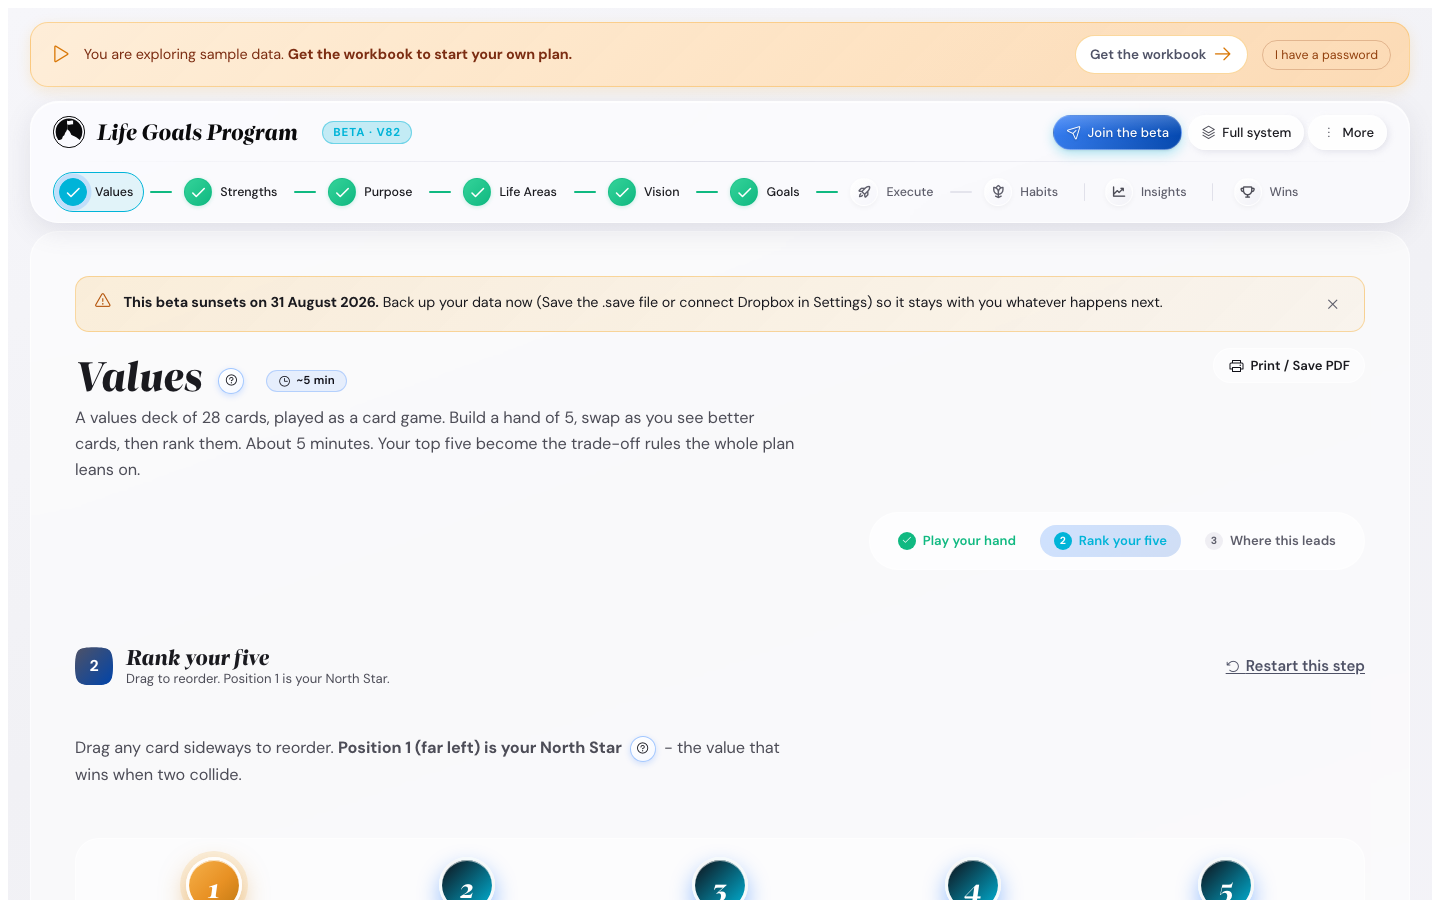Click the ~5 min time badge
This screenshot has width=1440, height=900.
click(x=306, y=381)
